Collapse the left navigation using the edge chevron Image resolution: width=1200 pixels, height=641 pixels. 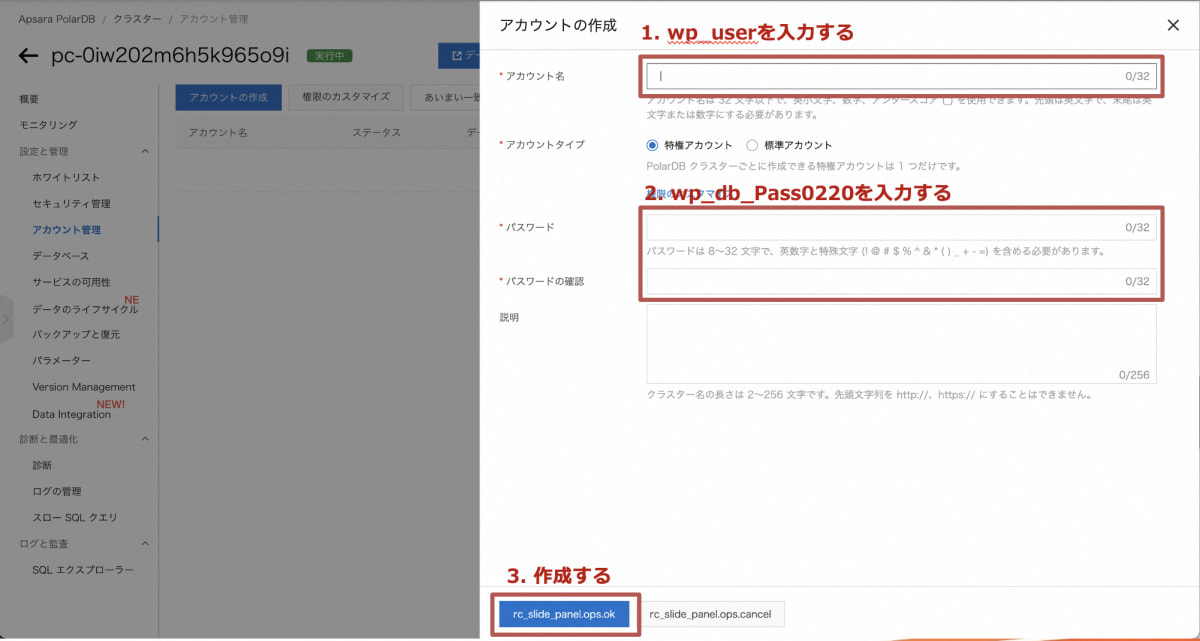8,320
